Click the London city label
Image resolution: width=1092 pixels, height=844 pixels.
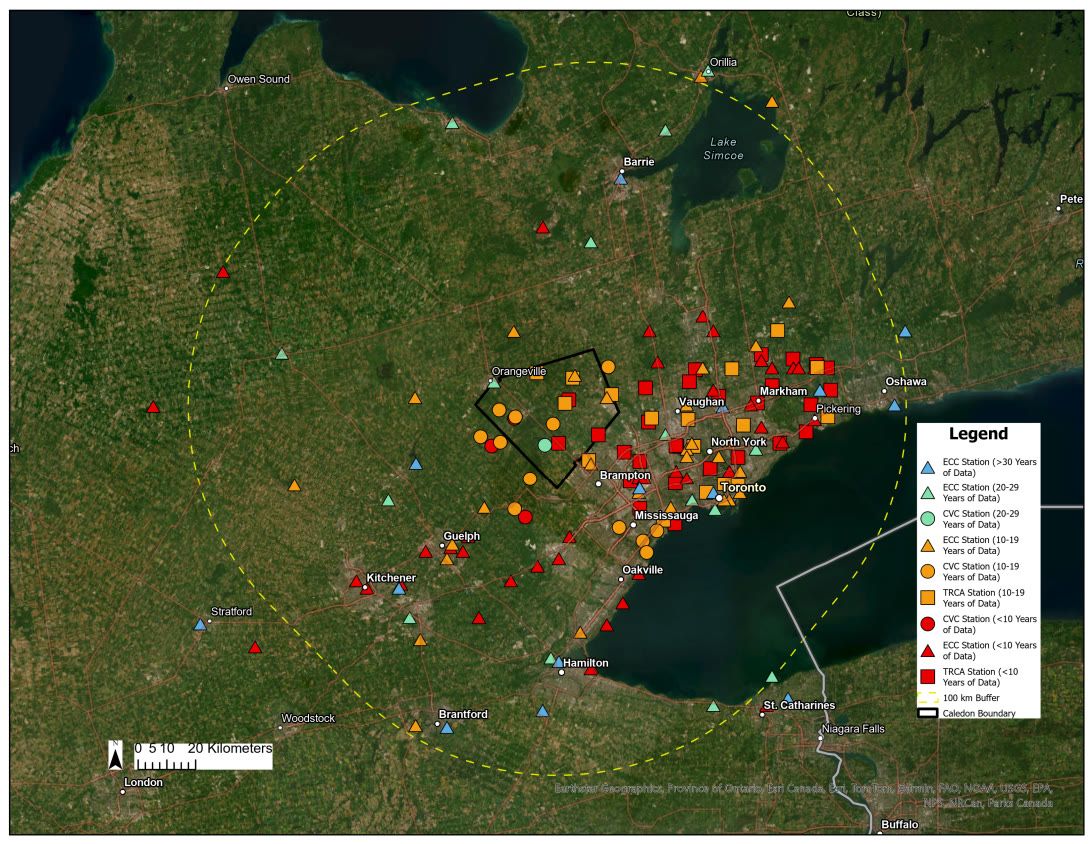[143, 782]
